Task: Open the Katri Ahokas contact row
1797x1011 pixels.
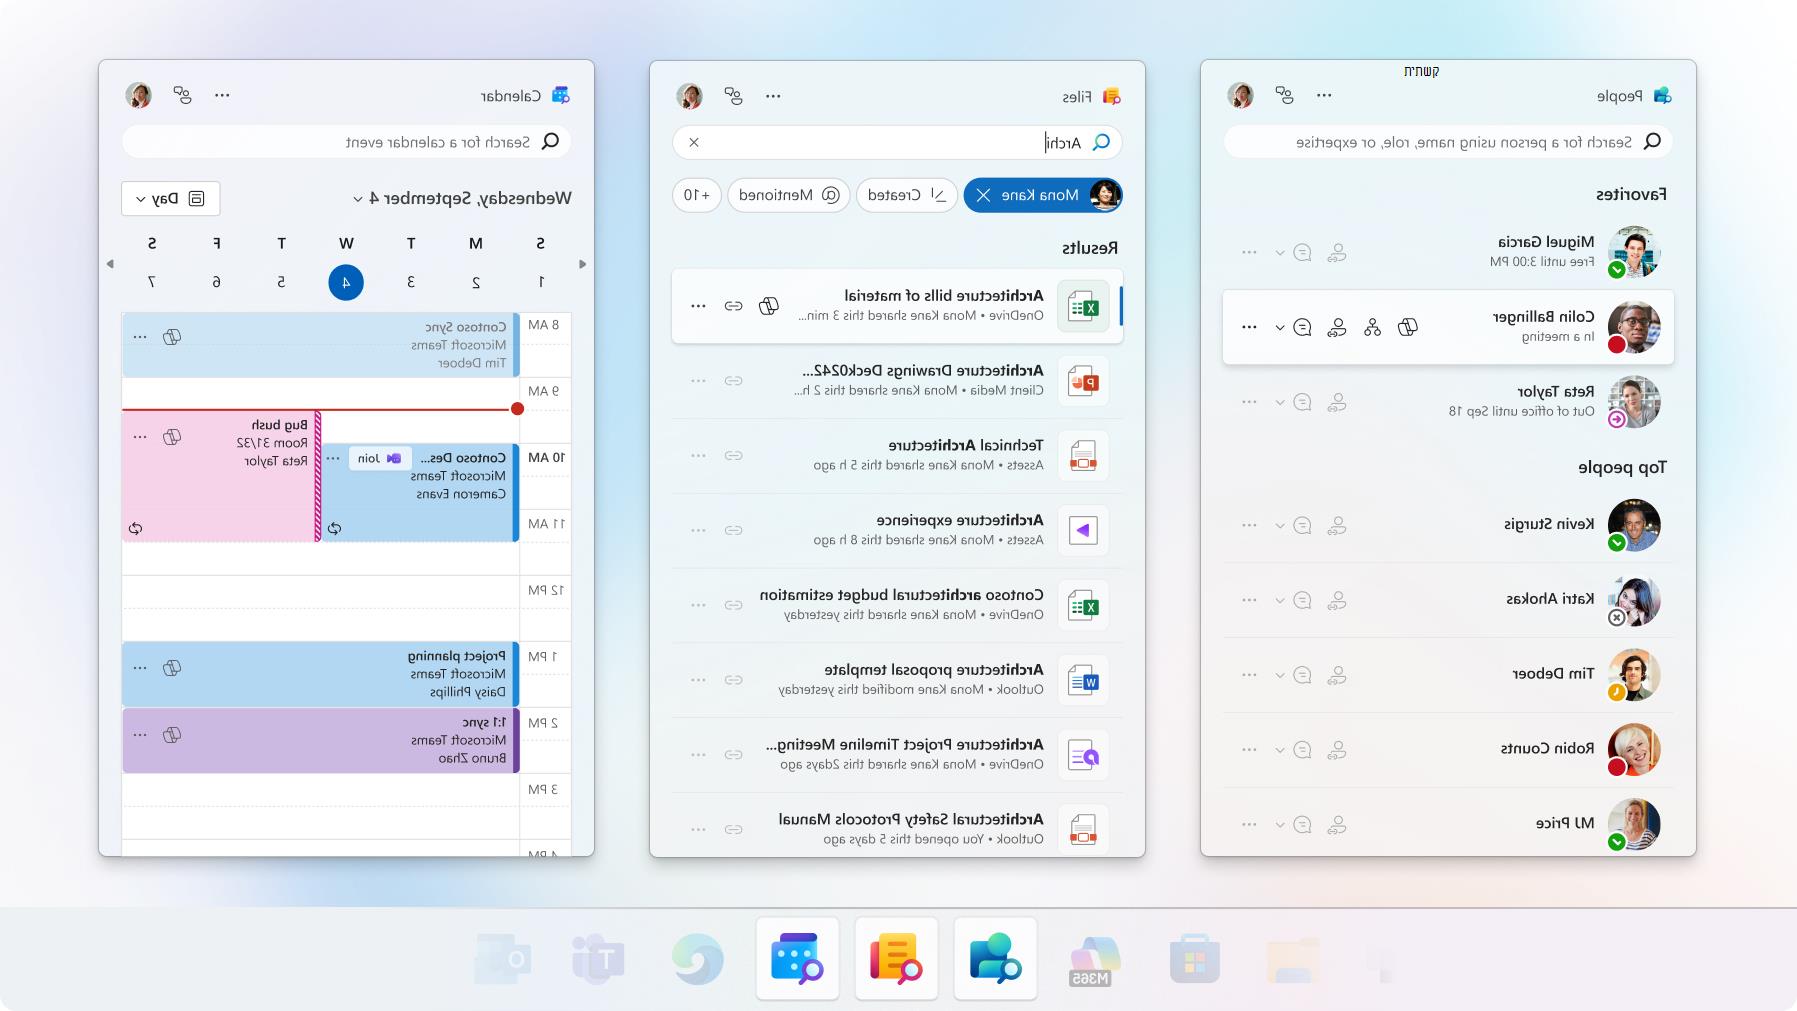Action: pos(1448,600)
